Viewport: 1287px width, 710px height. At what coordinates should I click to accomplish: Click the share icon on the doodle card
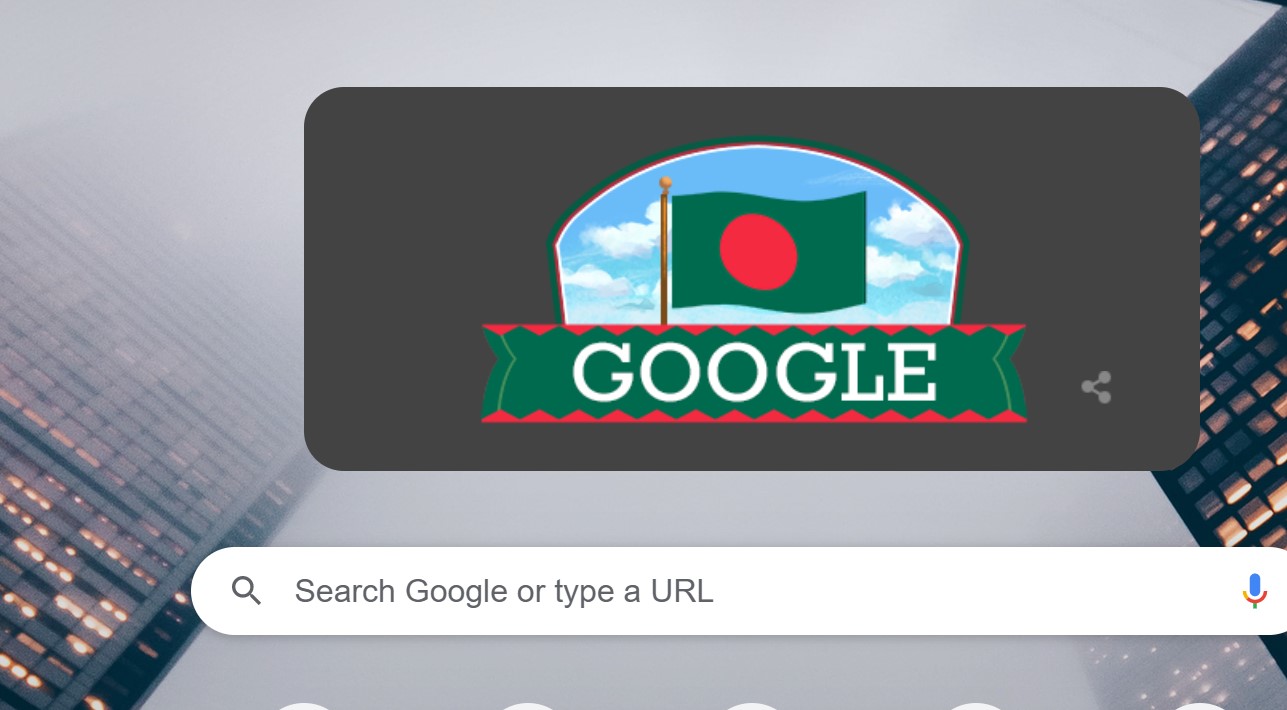(x=1096, y=387)
